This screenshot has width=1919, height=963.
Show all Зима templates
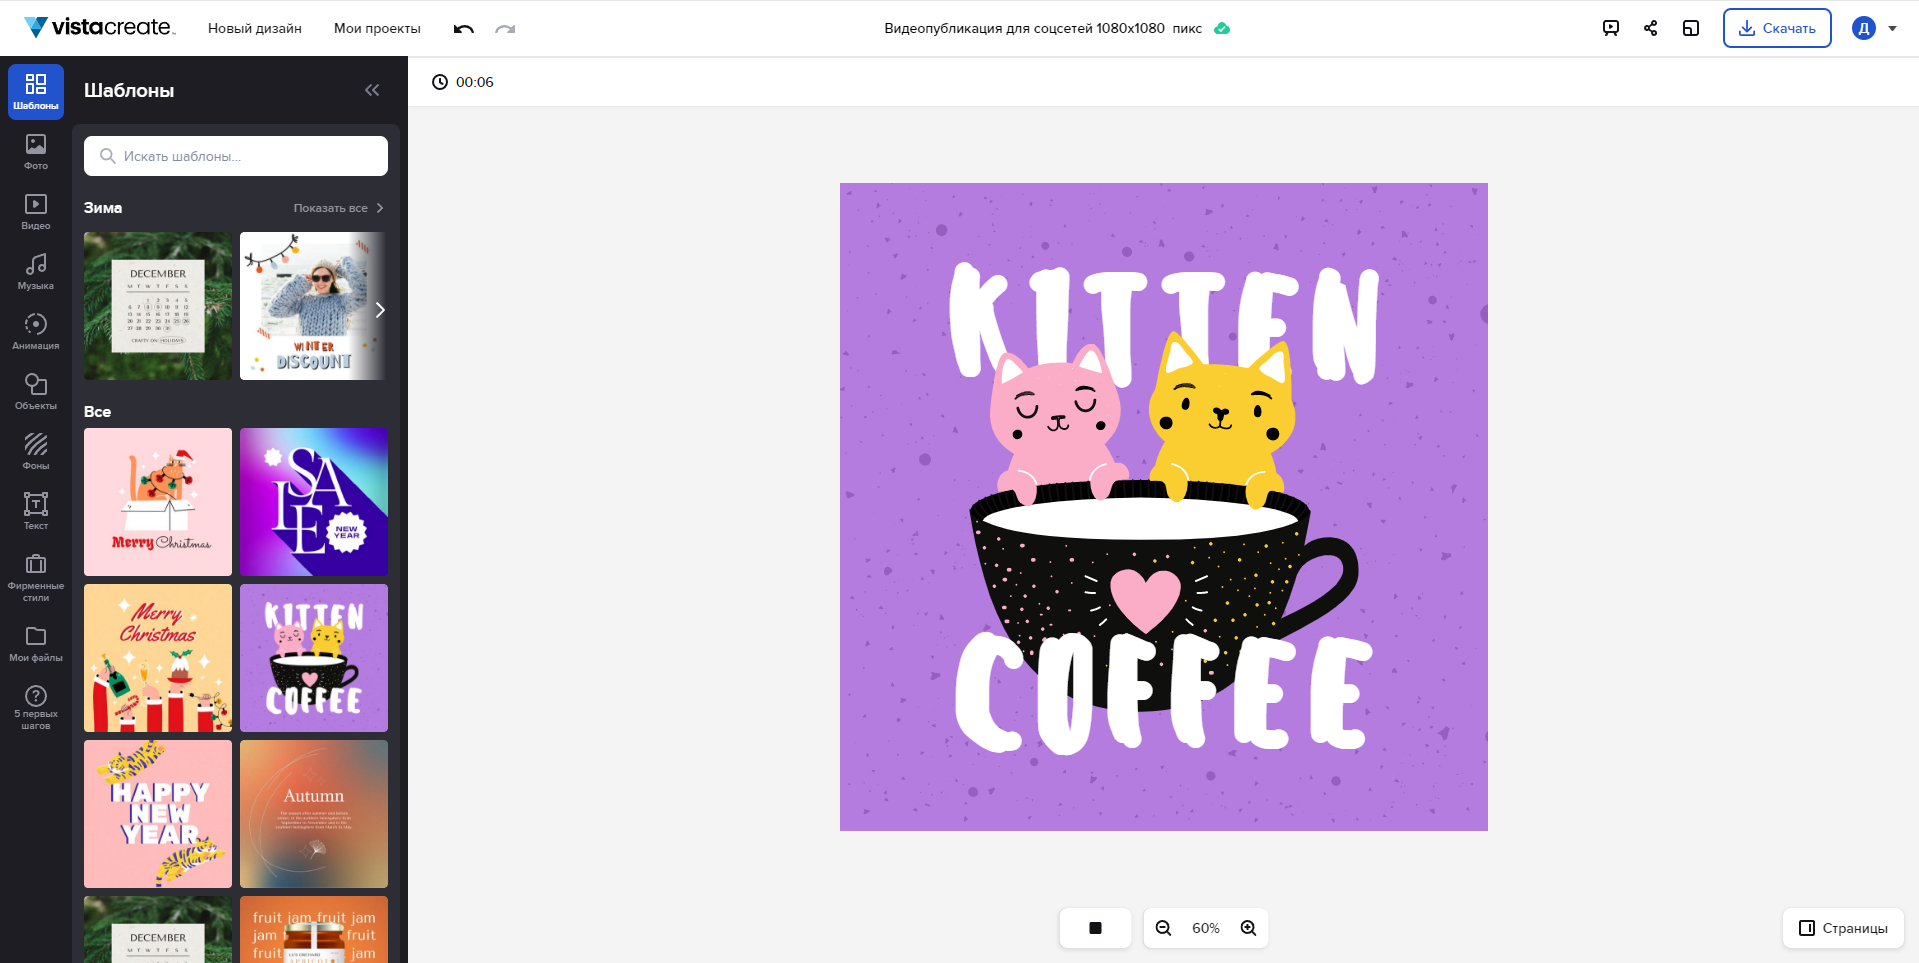338,208
